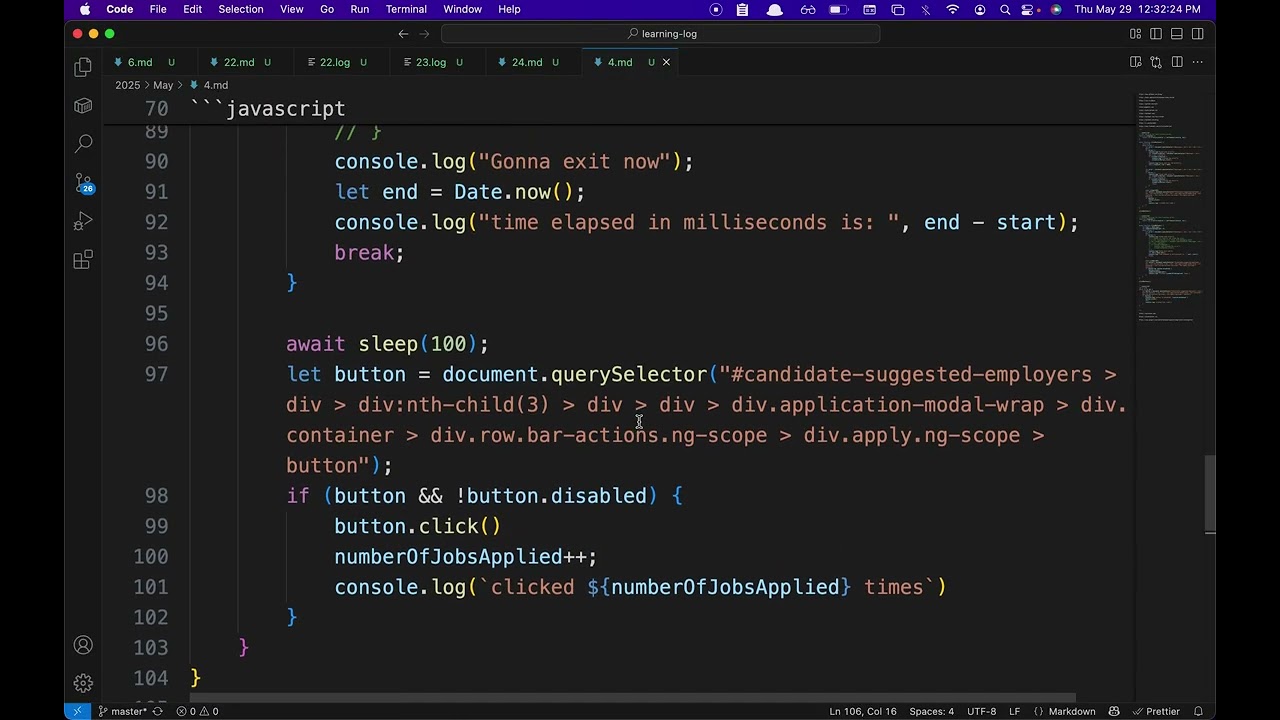The height and width of the screenshot is (720, 1280).
Task: Open the Search view in activity bar
Action: (83, 144)
